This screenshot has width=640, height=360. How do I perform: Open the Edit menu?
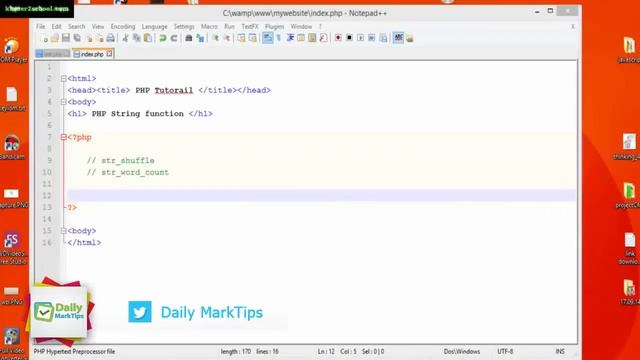(x=56, y=27)
